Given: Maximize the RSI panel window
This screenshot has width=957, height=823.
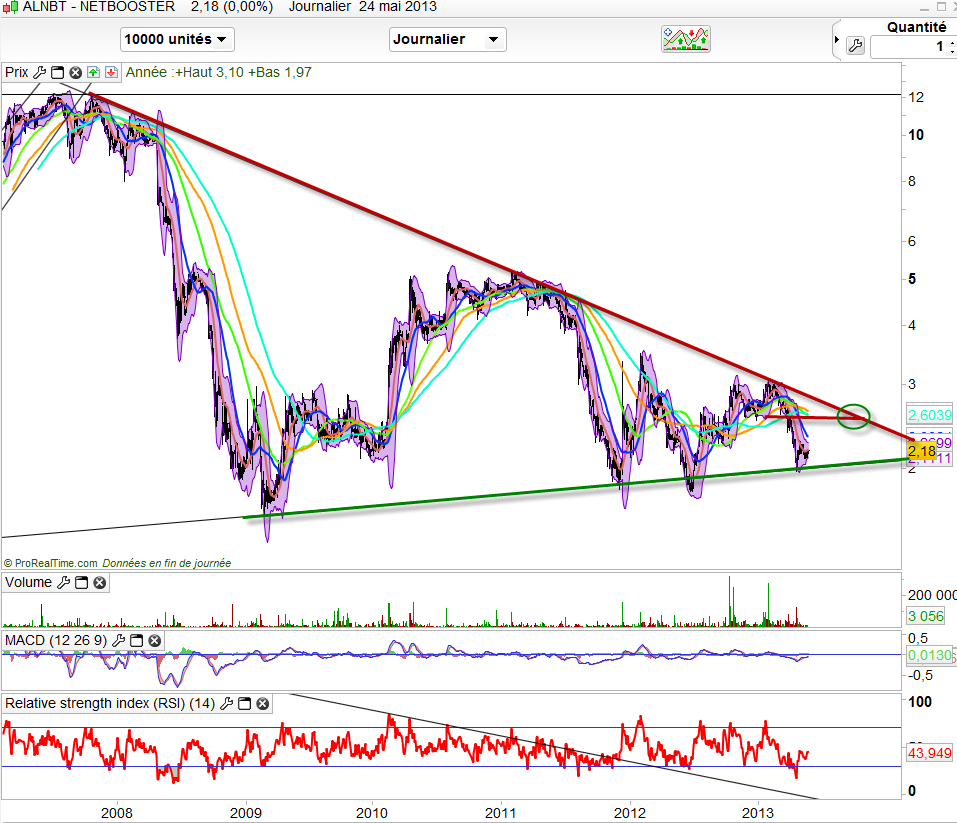Looking at the screenshot, I should point(244,704).
